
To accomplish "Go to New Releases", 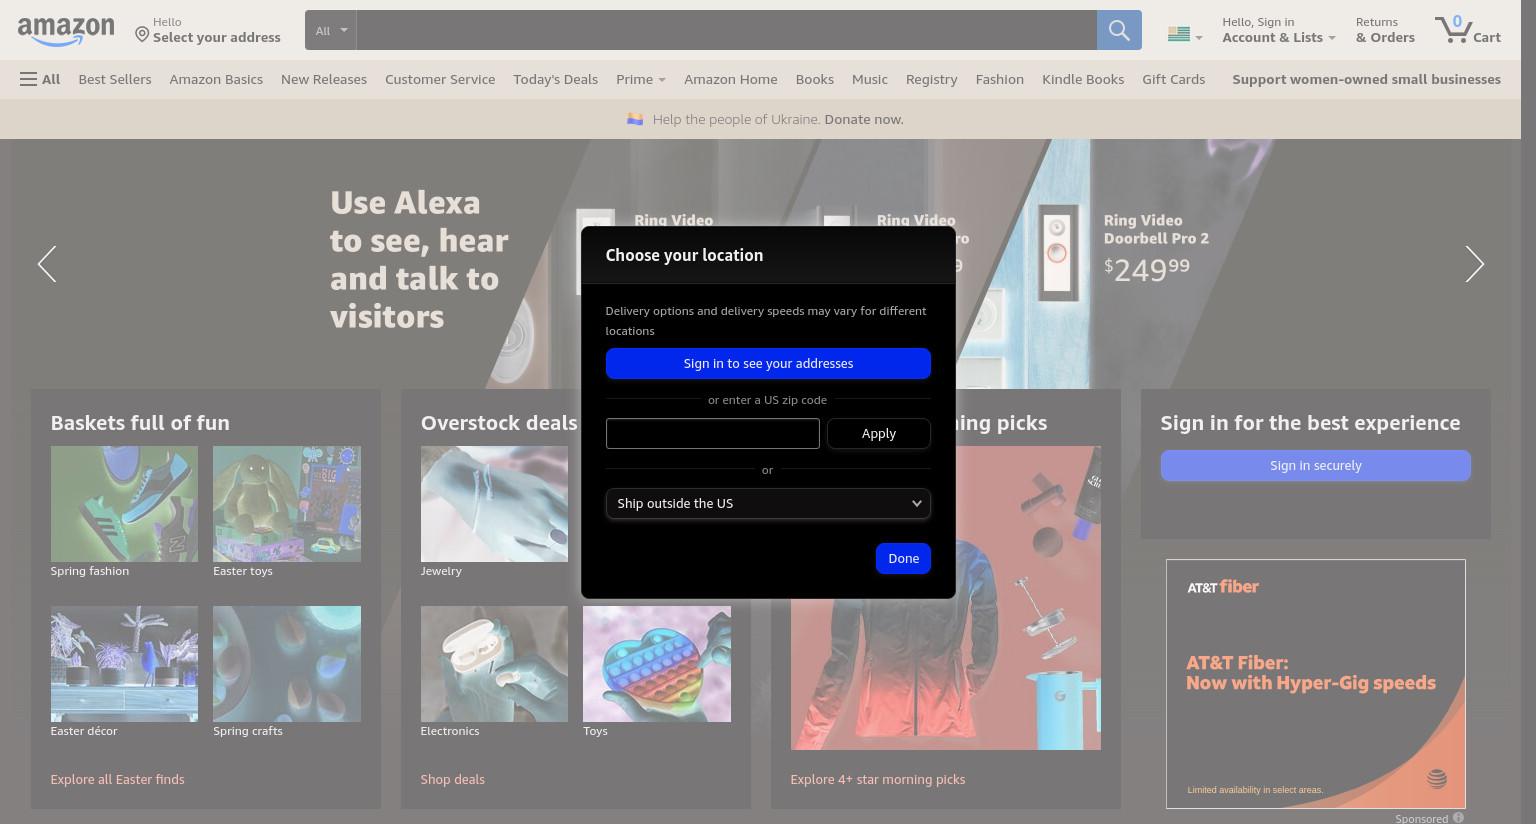I will (324, 79).
